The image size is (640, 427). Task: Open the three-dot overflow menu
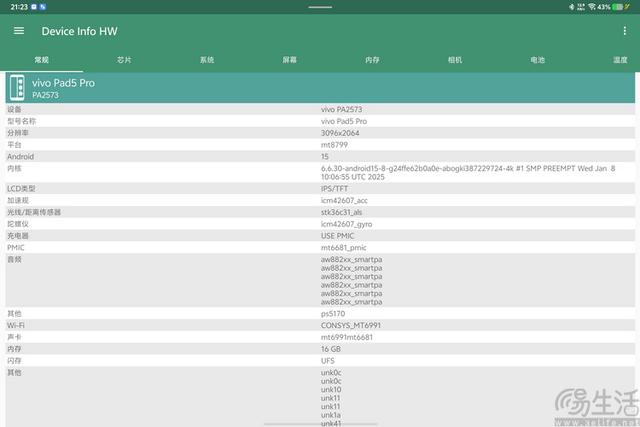click(x=624, y=31)
